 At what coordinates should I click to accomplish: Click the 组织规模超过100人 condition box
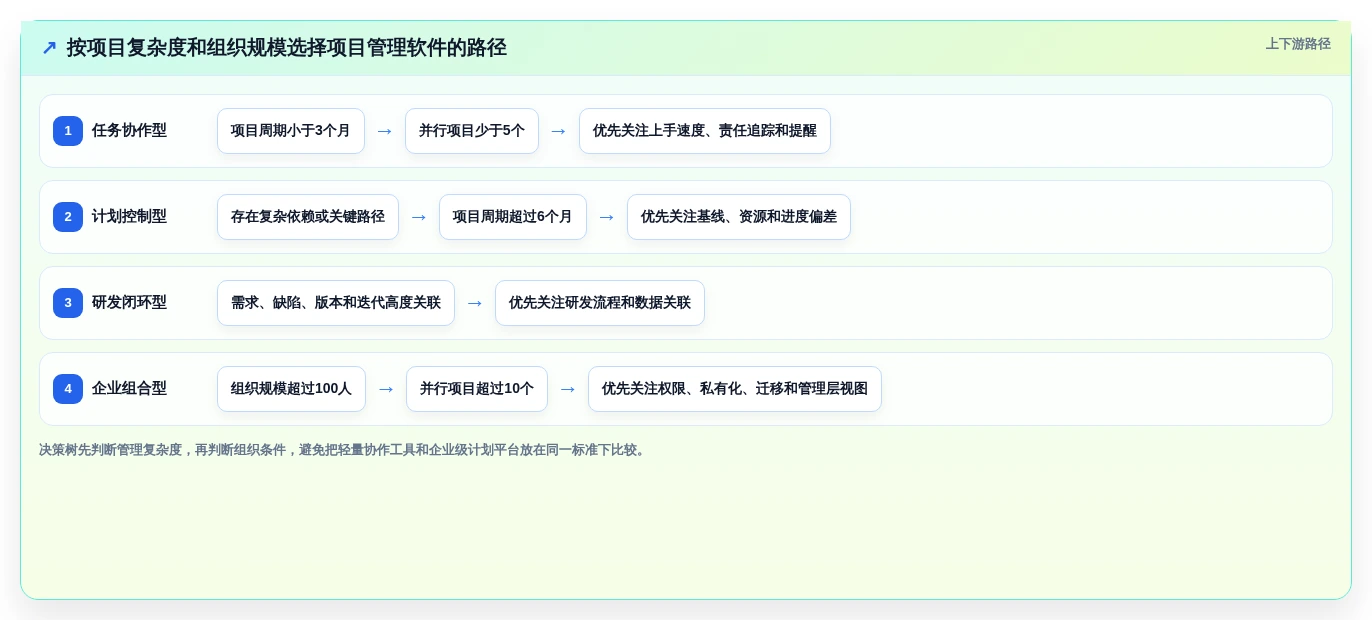[x=291, y=389]
